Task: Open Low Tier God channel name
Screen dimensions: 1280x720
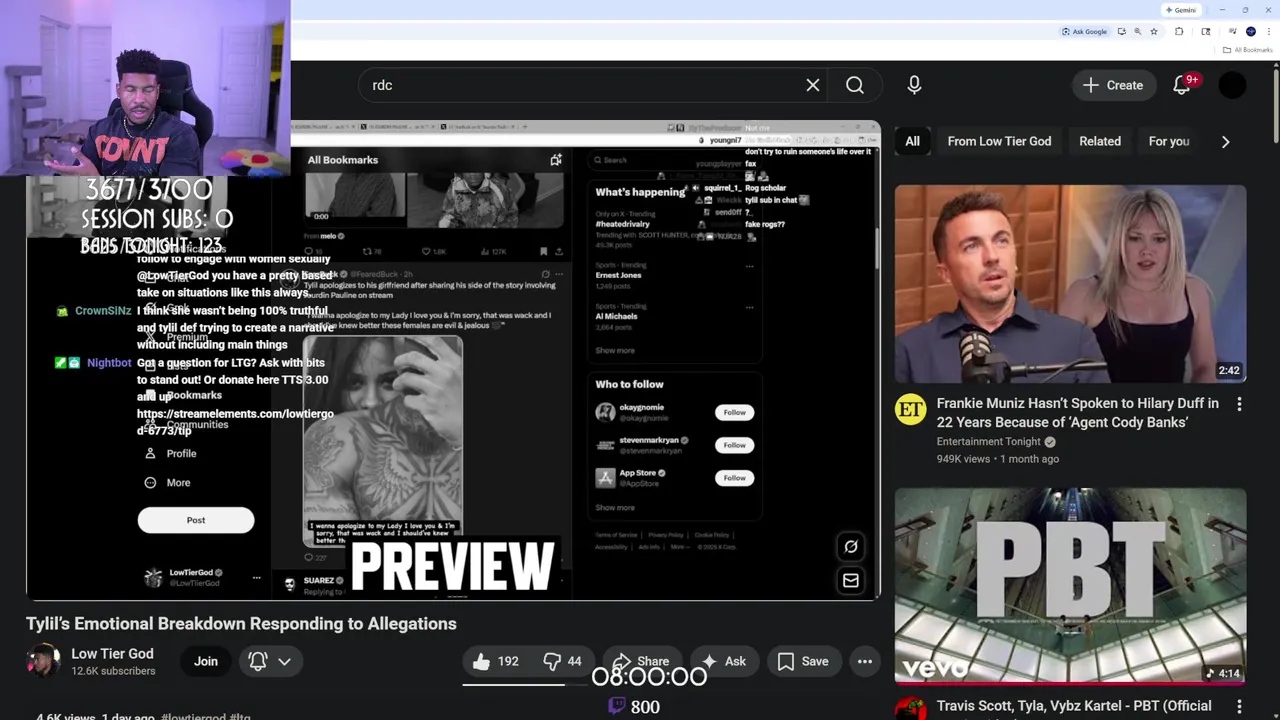Action: tap(112, 654)
